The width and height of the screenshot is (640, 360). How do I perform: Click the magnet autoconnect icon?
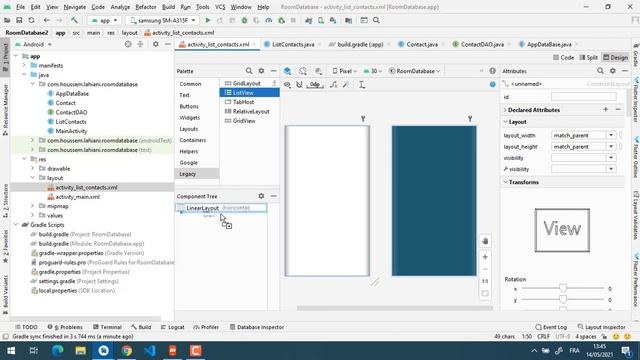click(x=299, y=84)
